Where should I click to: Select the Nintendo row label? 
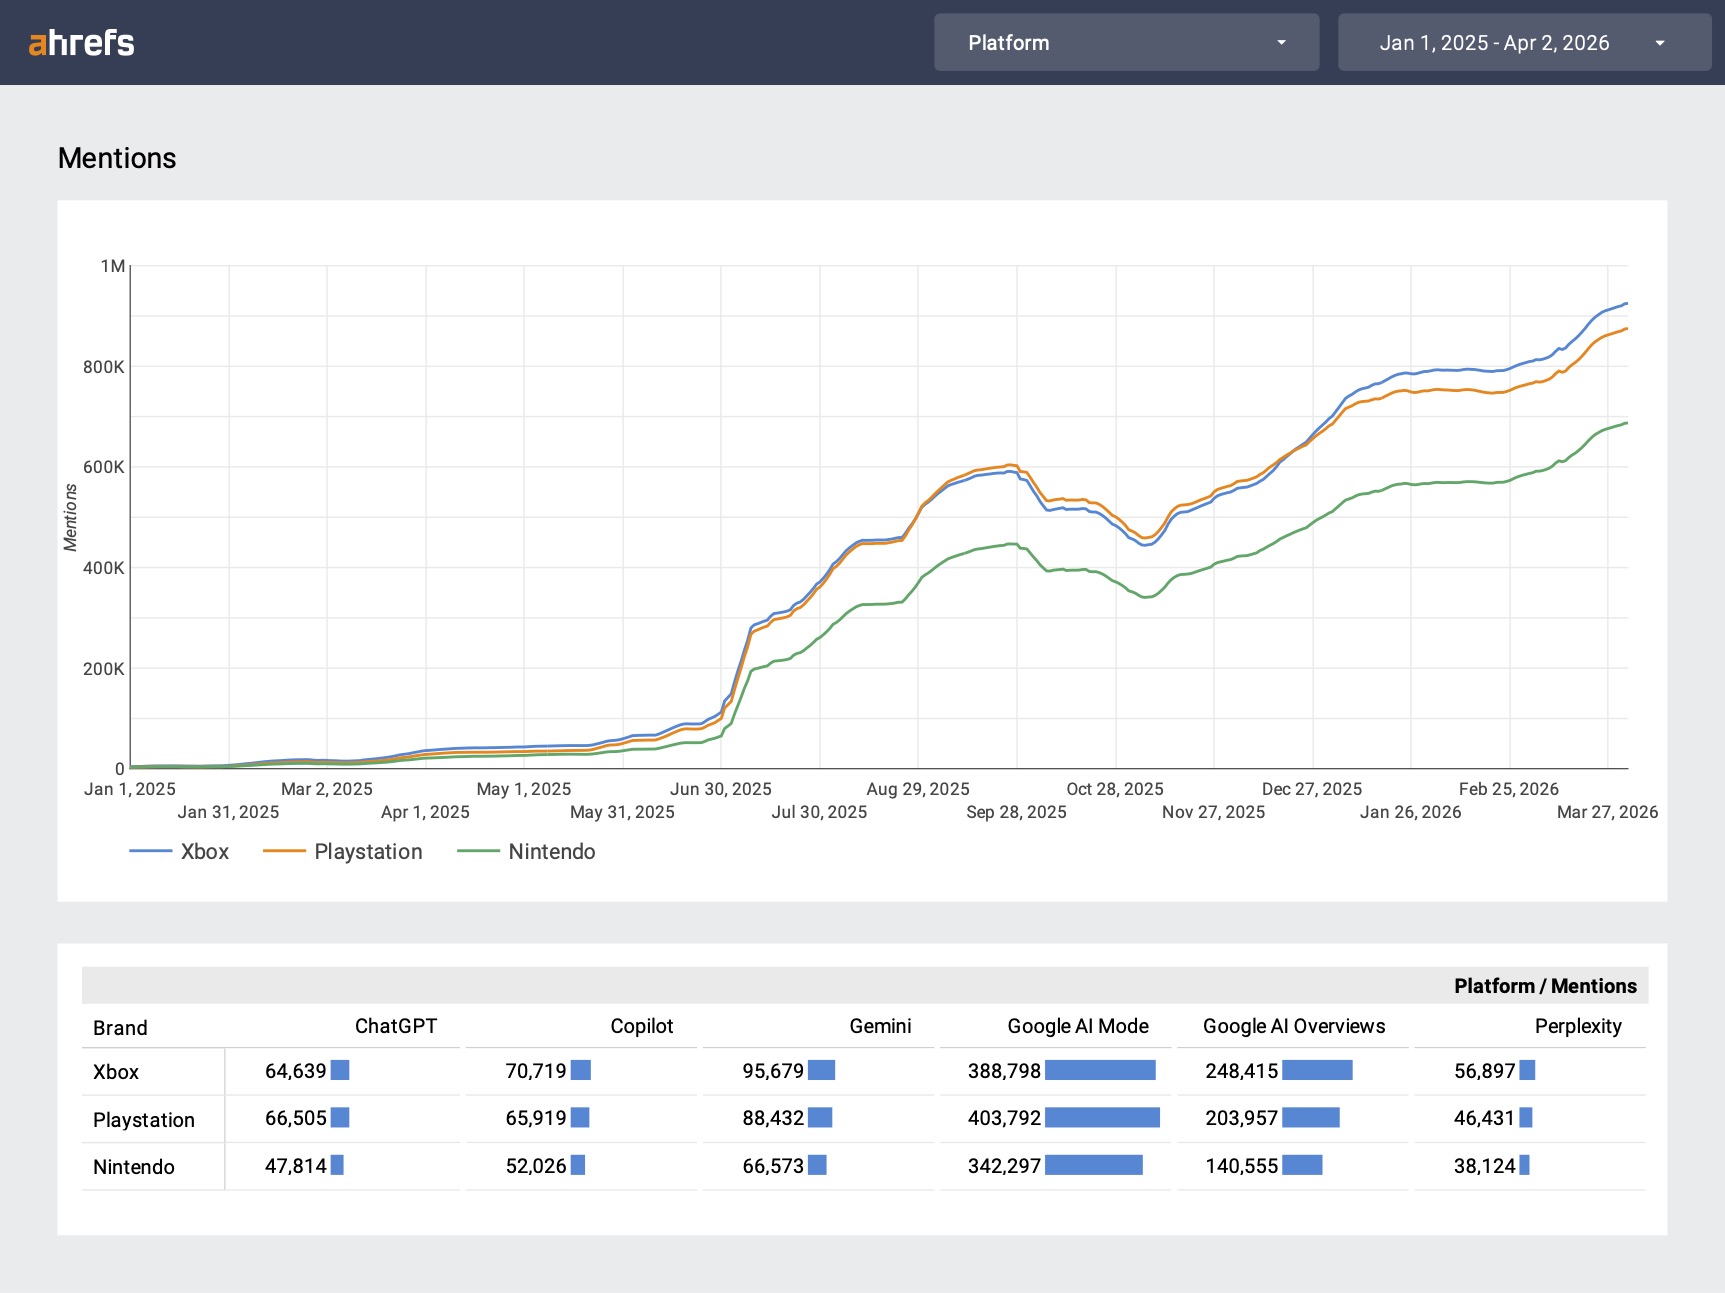[134, 1167]
